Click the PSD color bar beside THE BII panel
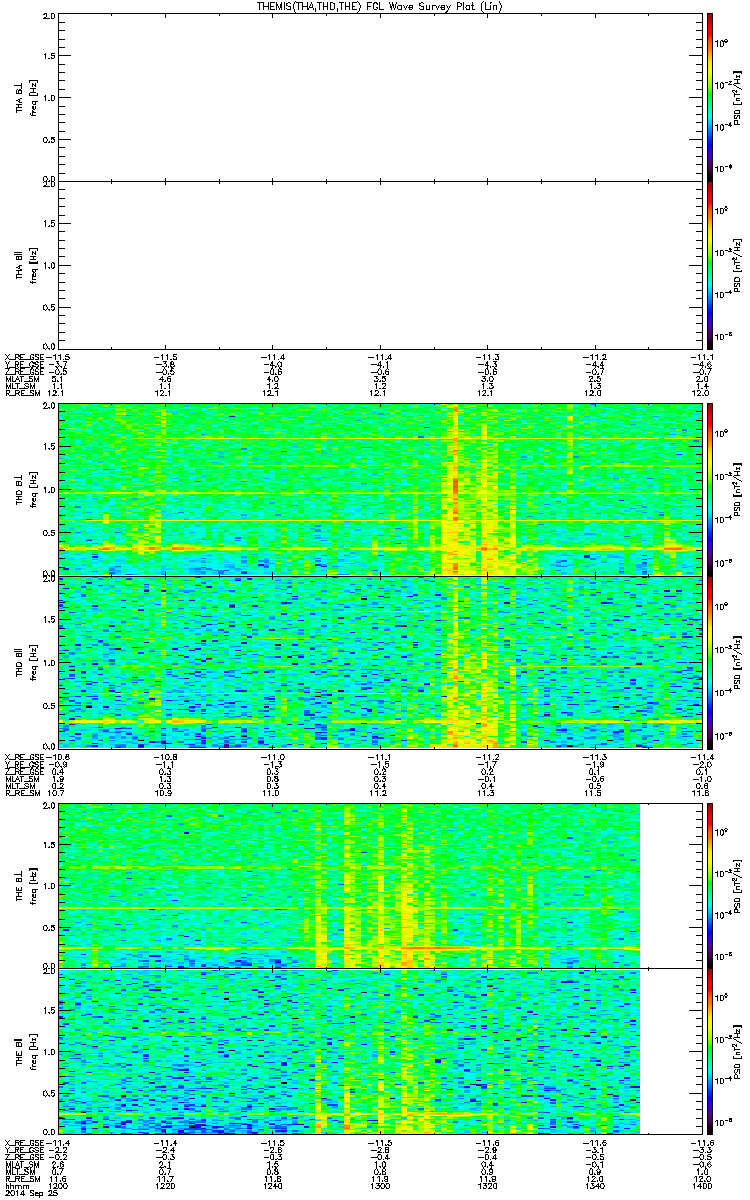750x1200 pixels. 709,1050
